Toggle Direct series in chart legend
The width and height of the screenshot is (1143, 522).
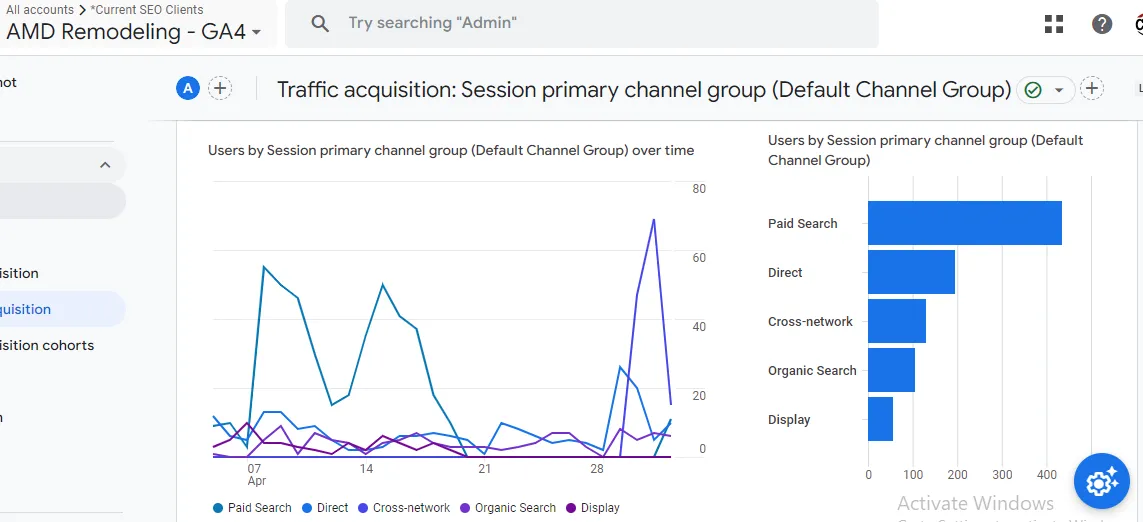(x=324, y=508)
